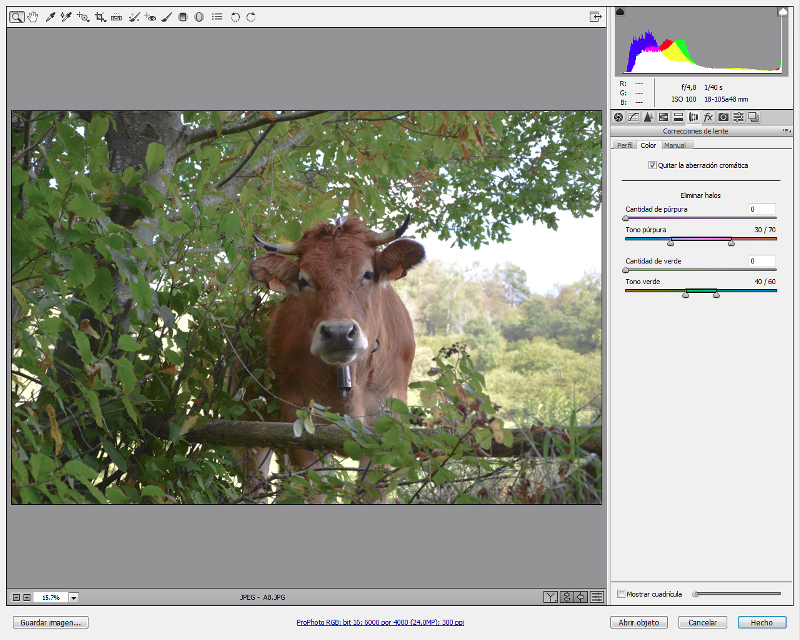The width and height of the screenshot is (800, 640).
Task: Open the Tone Curve panel icon
Action: [x=633, y=117]
